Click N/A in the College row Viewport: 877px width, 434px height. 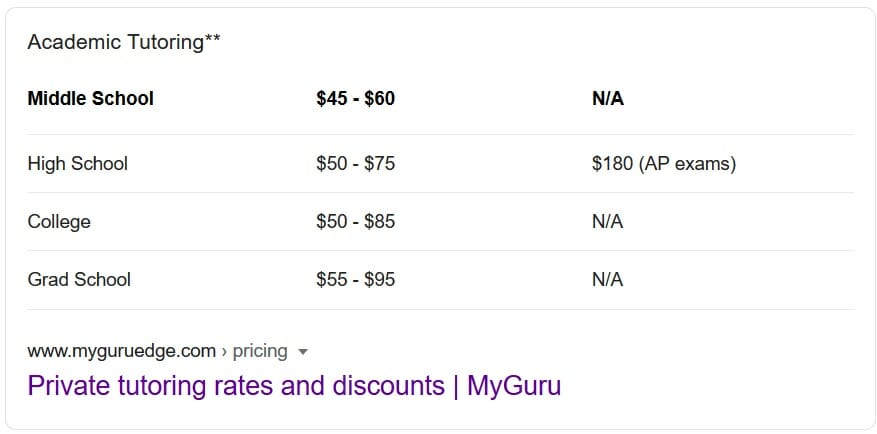tap(607, 222)
